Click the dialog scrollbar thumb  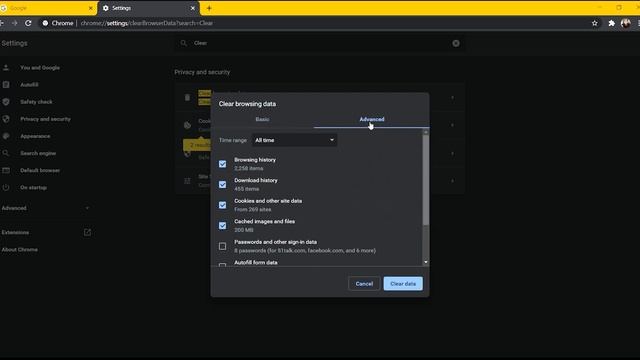[x=426, y=180]
